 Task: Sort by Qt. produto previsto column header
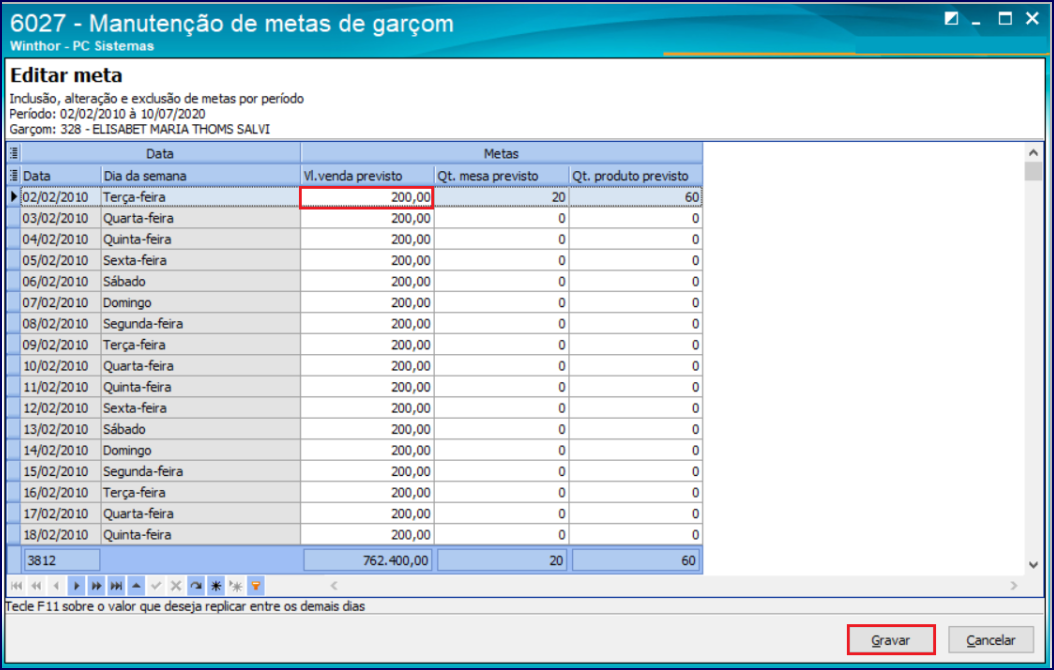coord(636,175)
